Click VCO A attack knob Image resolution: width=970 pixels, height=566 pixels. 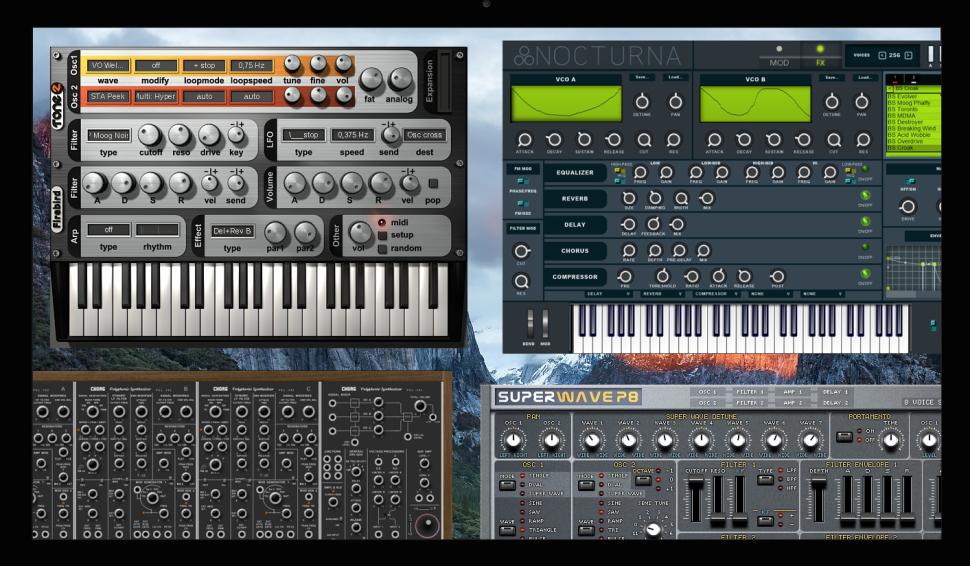click(x=524, y=140)
